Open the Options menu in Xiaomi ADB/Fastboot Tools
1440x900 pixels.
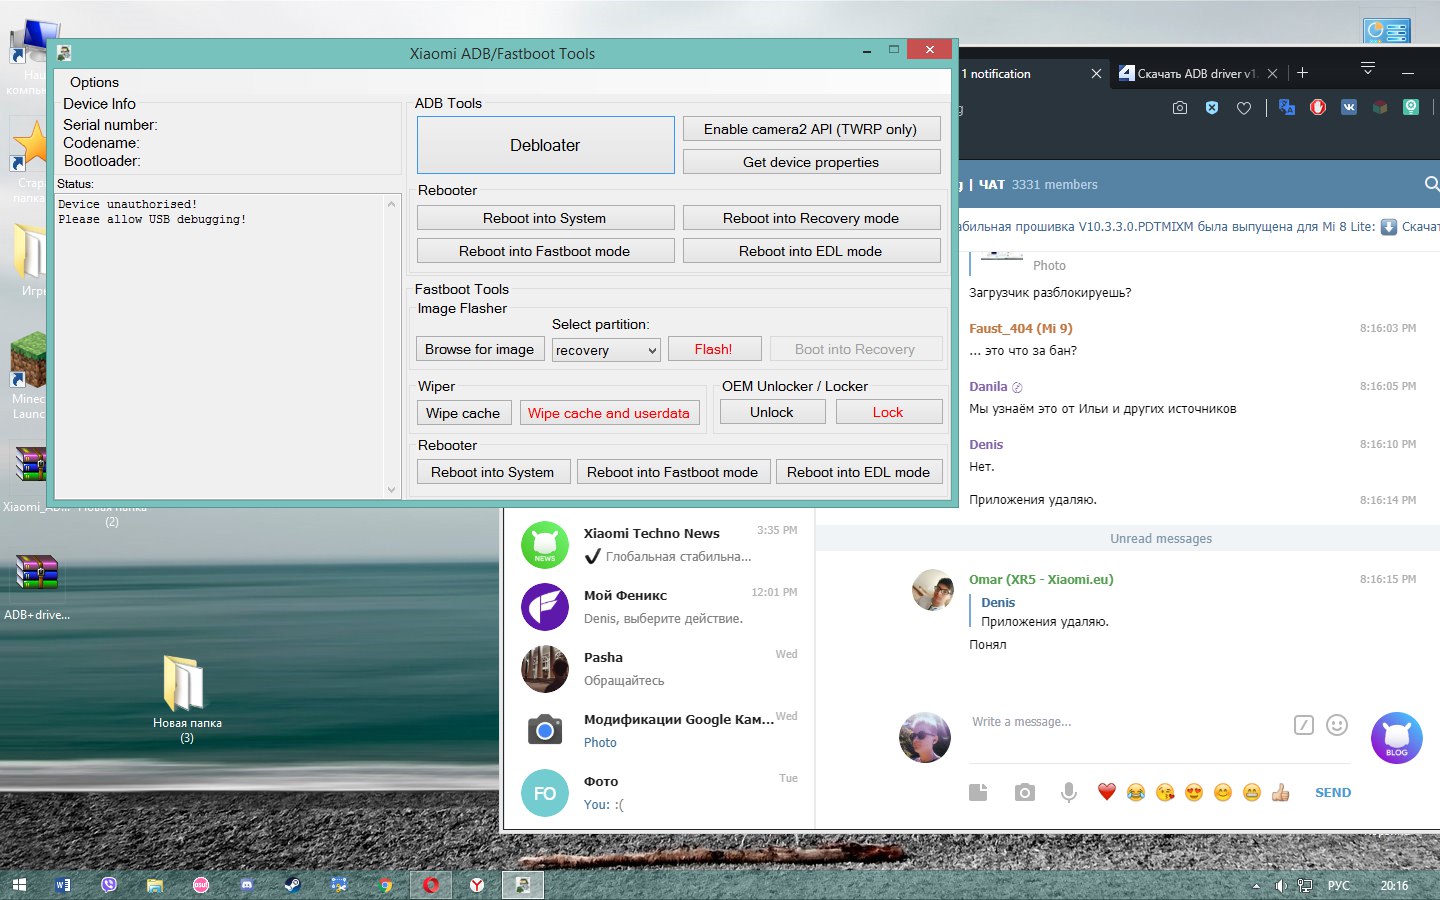click(94, 82)
